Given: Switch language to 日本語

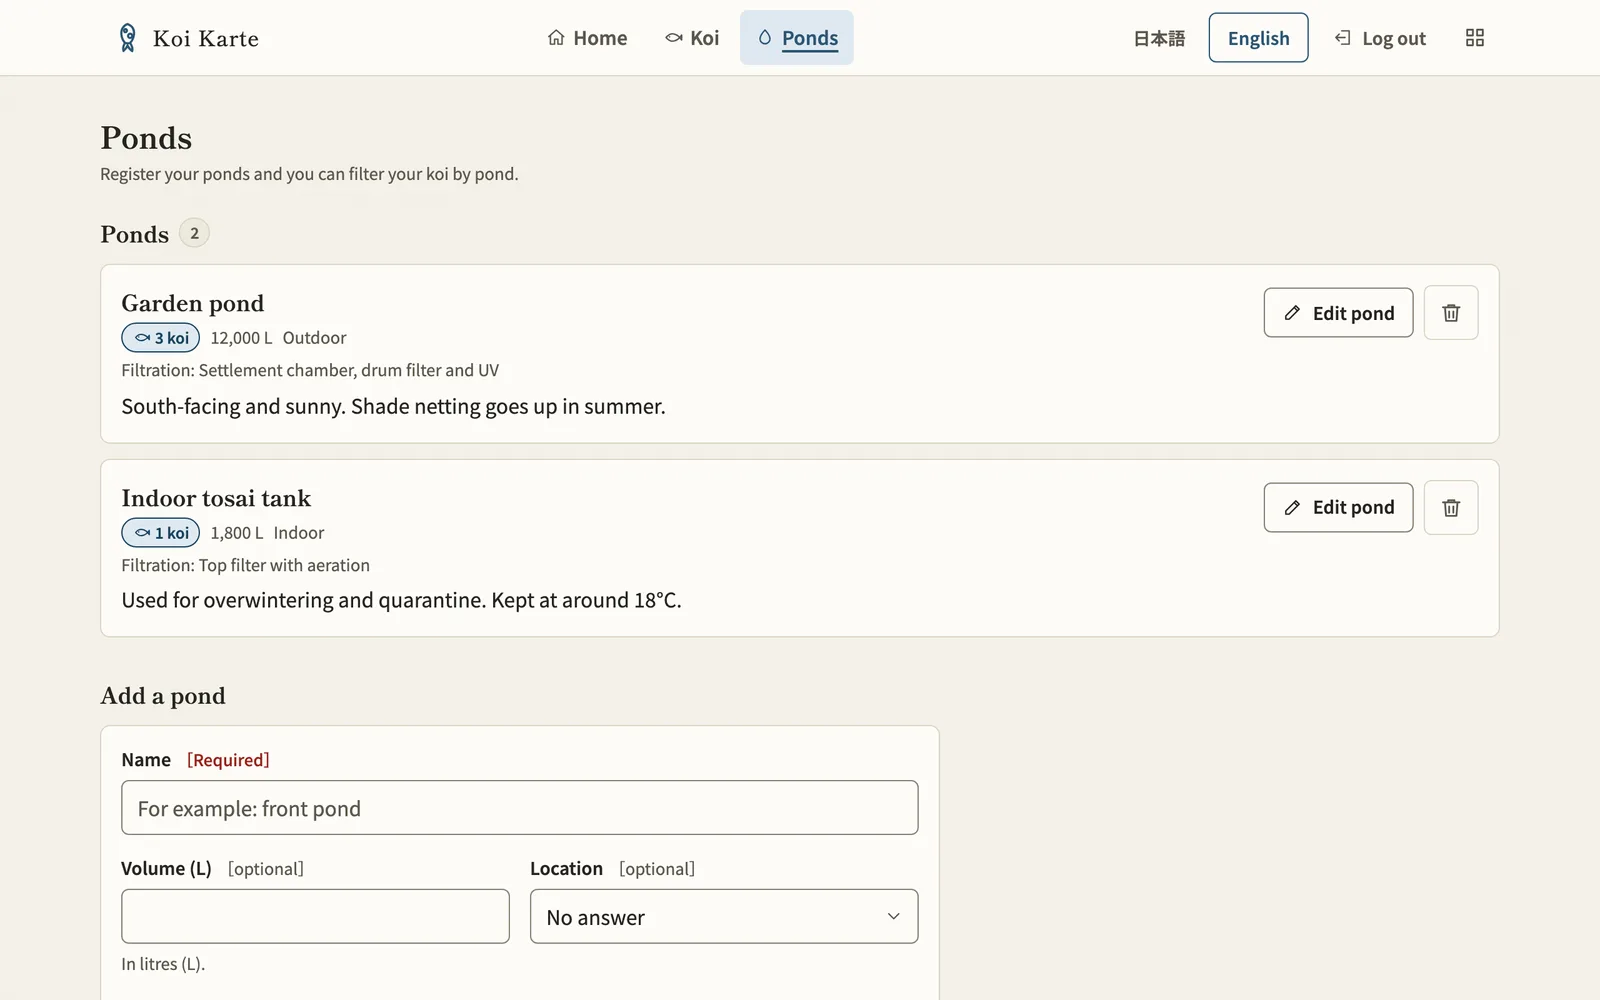Looking at the screenshot, I should pos(1159,38).
